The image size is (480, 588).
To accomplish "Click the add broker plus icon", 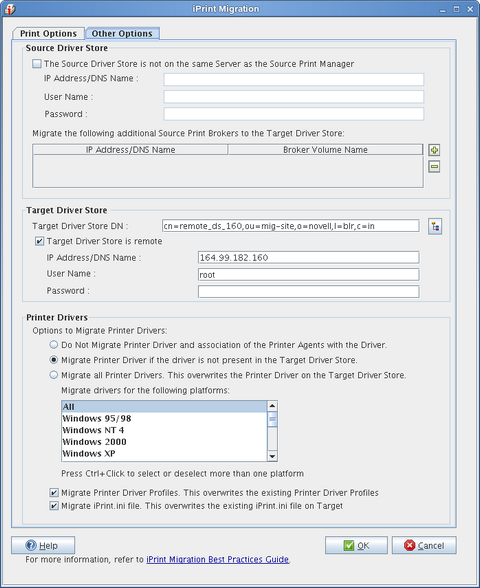I will 434,150.
